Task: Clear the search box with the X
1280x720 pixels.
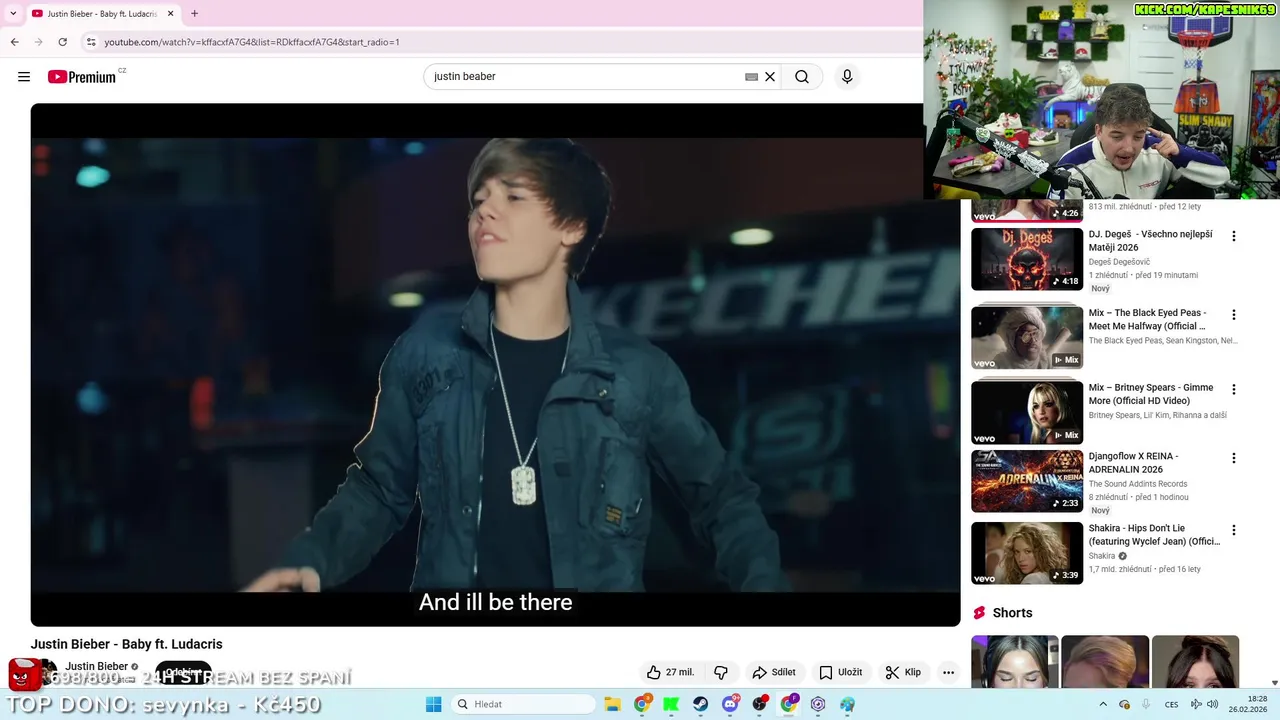Action: [x=770, y=77]
